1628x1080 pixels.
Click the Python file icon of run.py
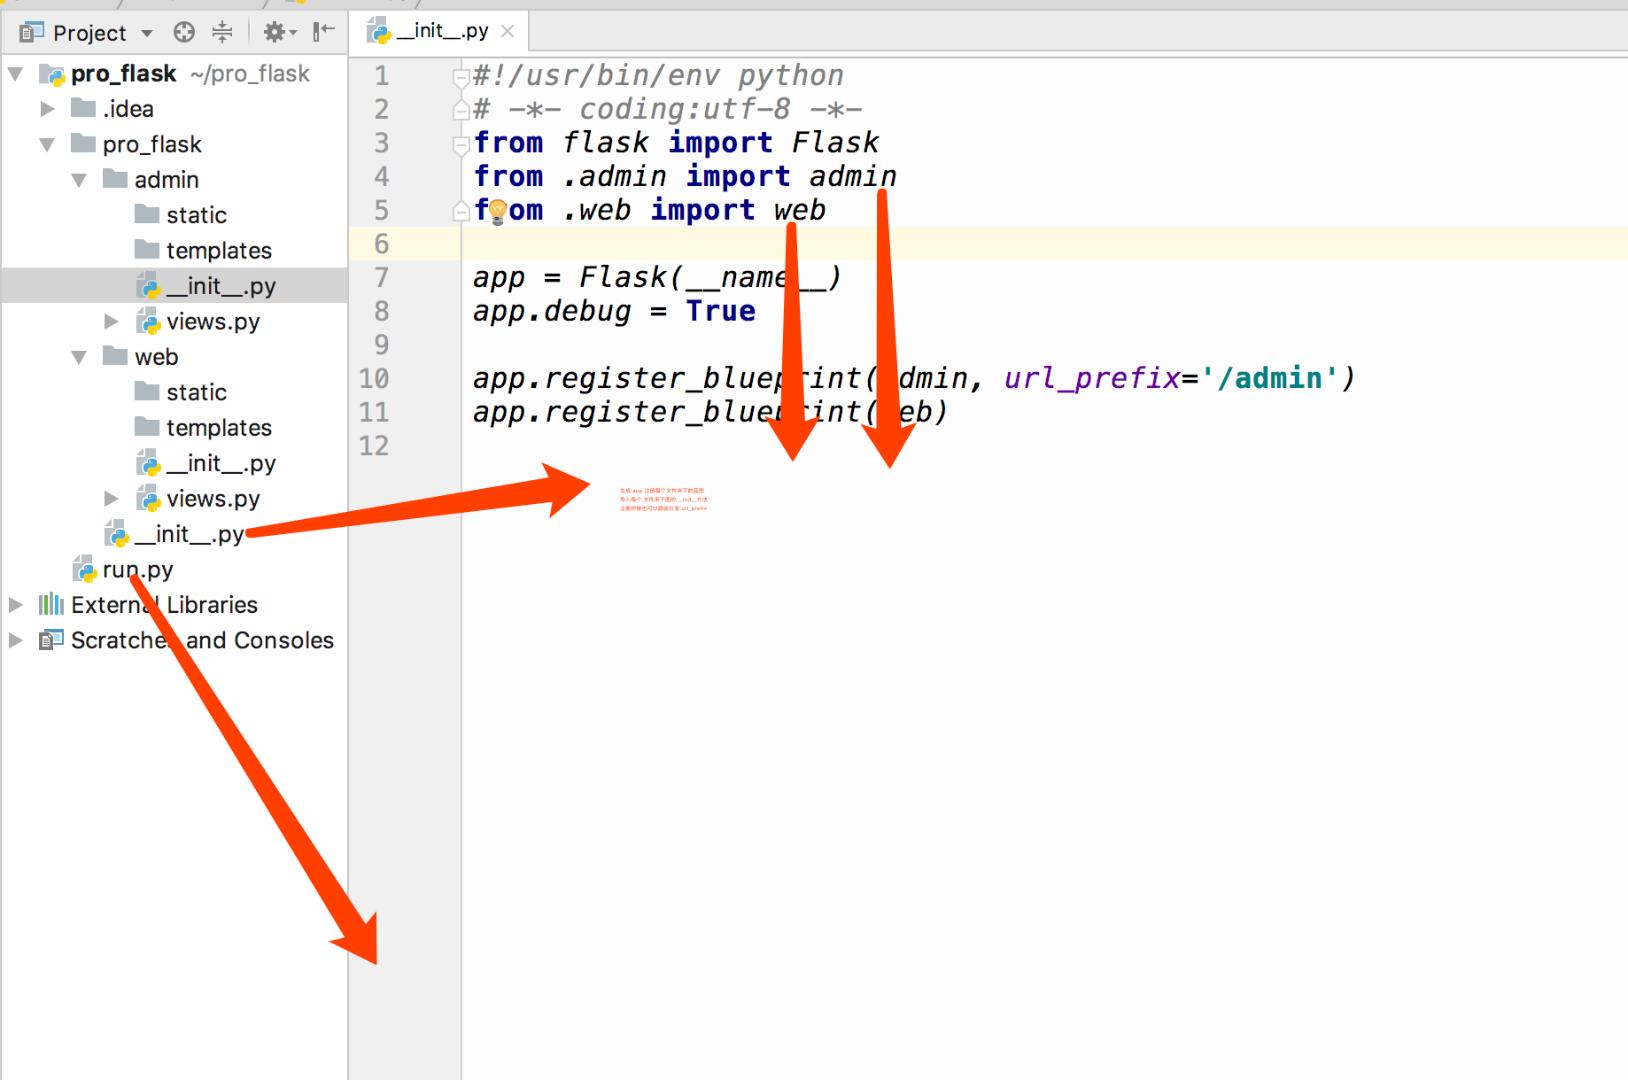click(x=84, y=570)
